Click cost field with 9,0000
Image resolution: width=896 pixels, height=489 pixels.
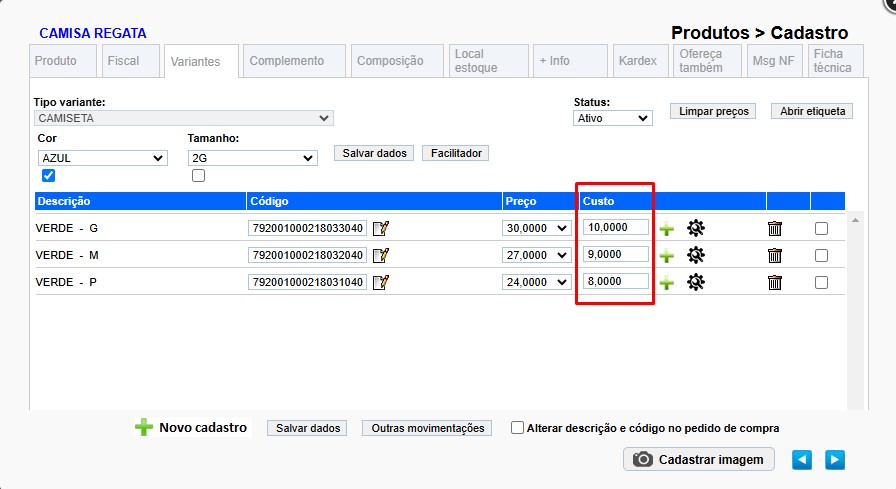click(x=616, y=254)
